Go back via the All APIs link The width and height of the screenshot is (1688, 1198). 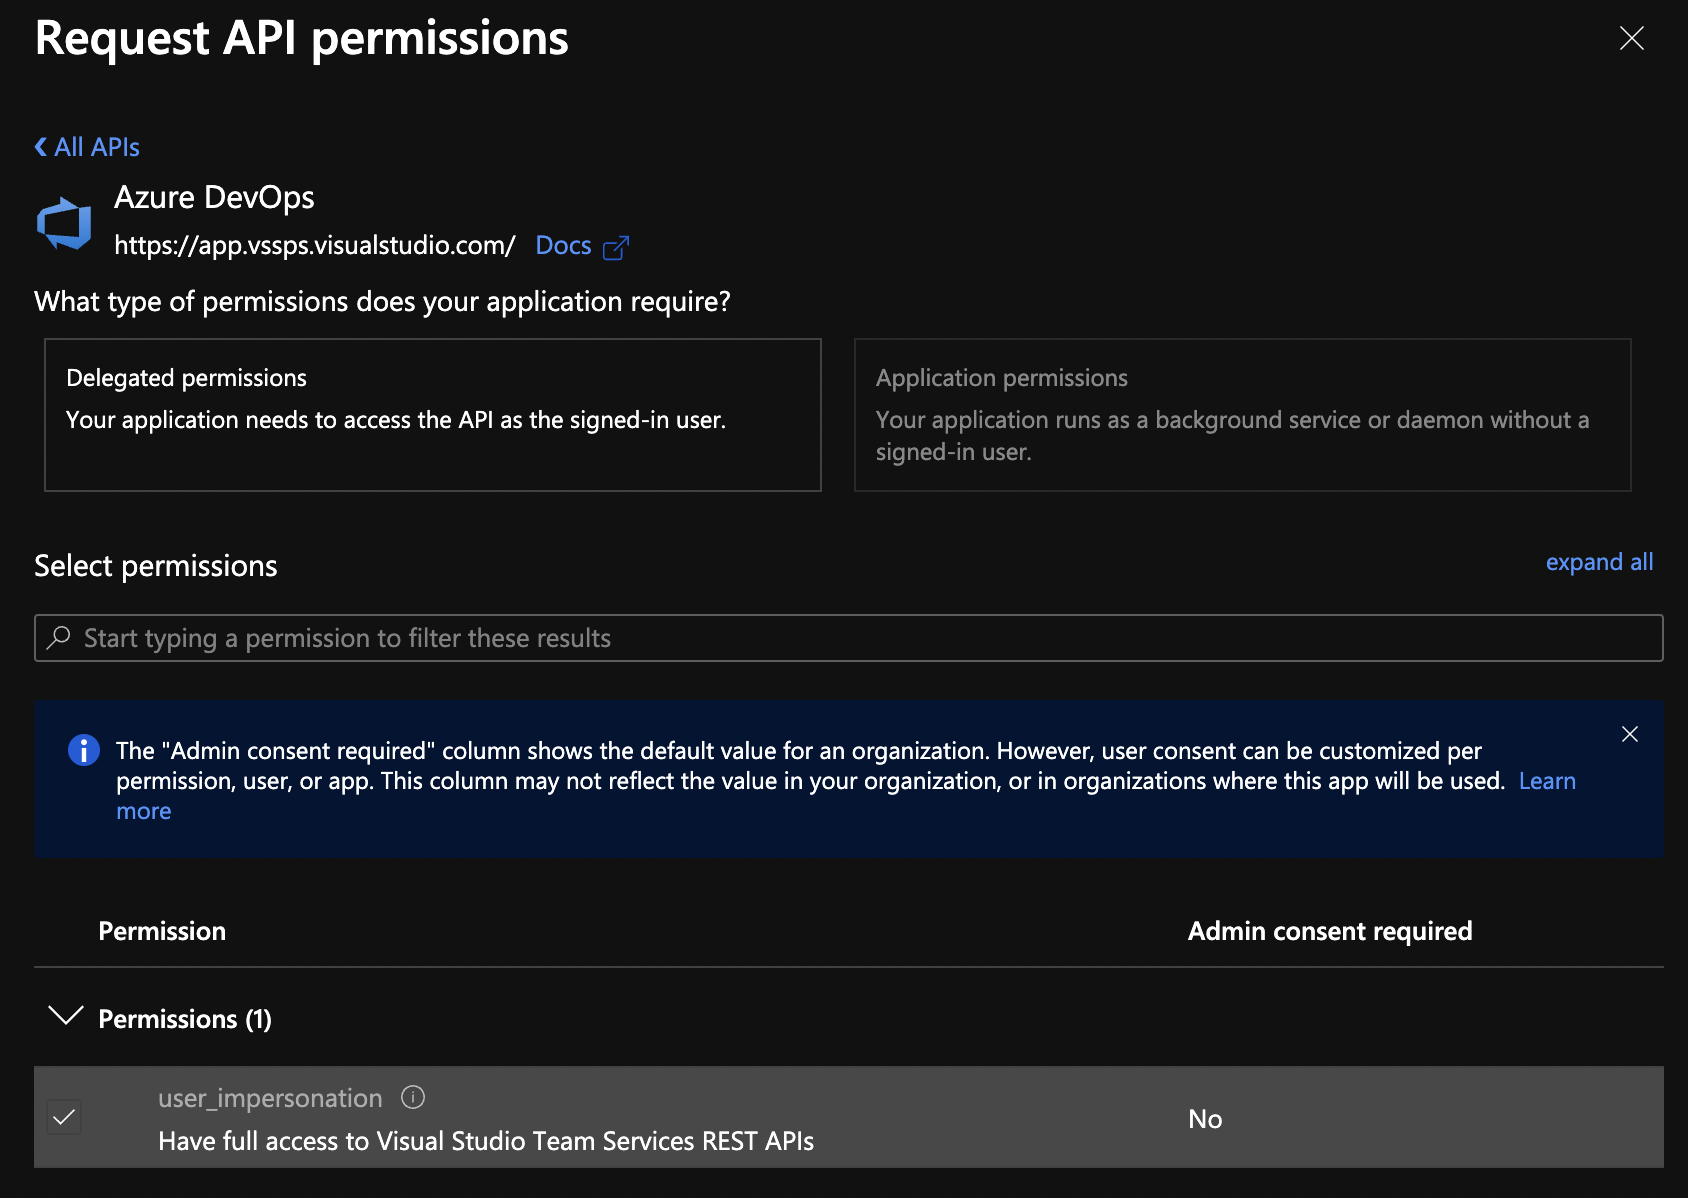coord(88,147)
